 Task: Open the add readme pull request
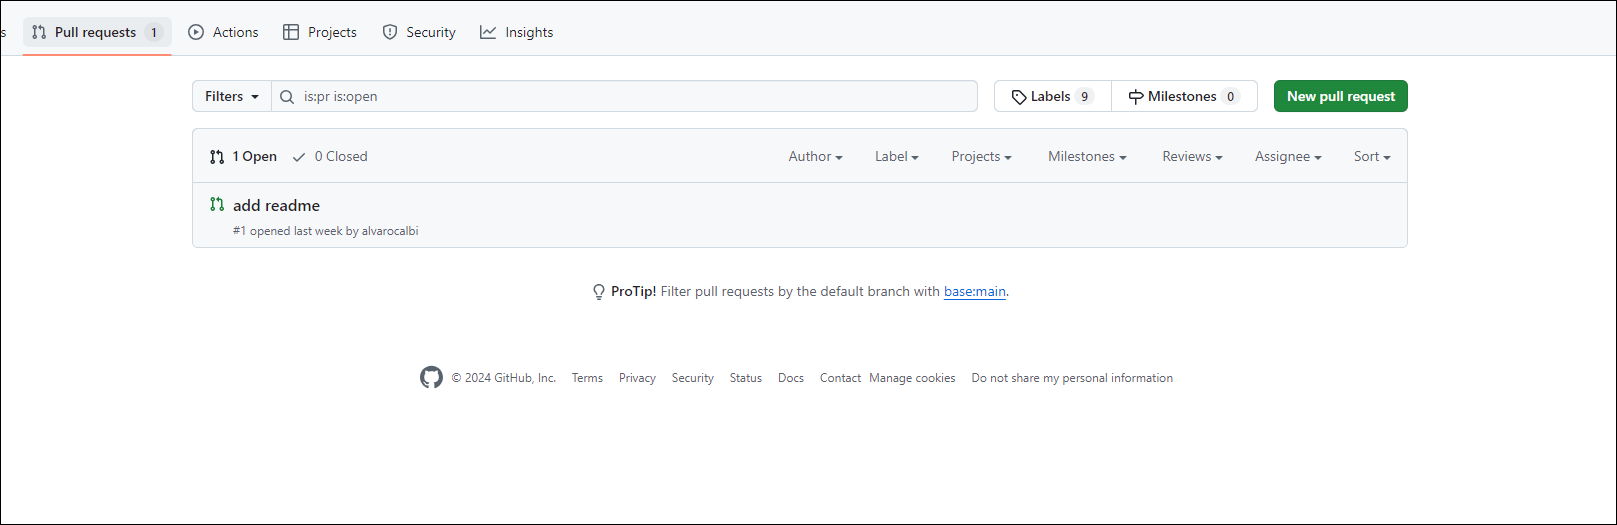click(x=277, y=205)
